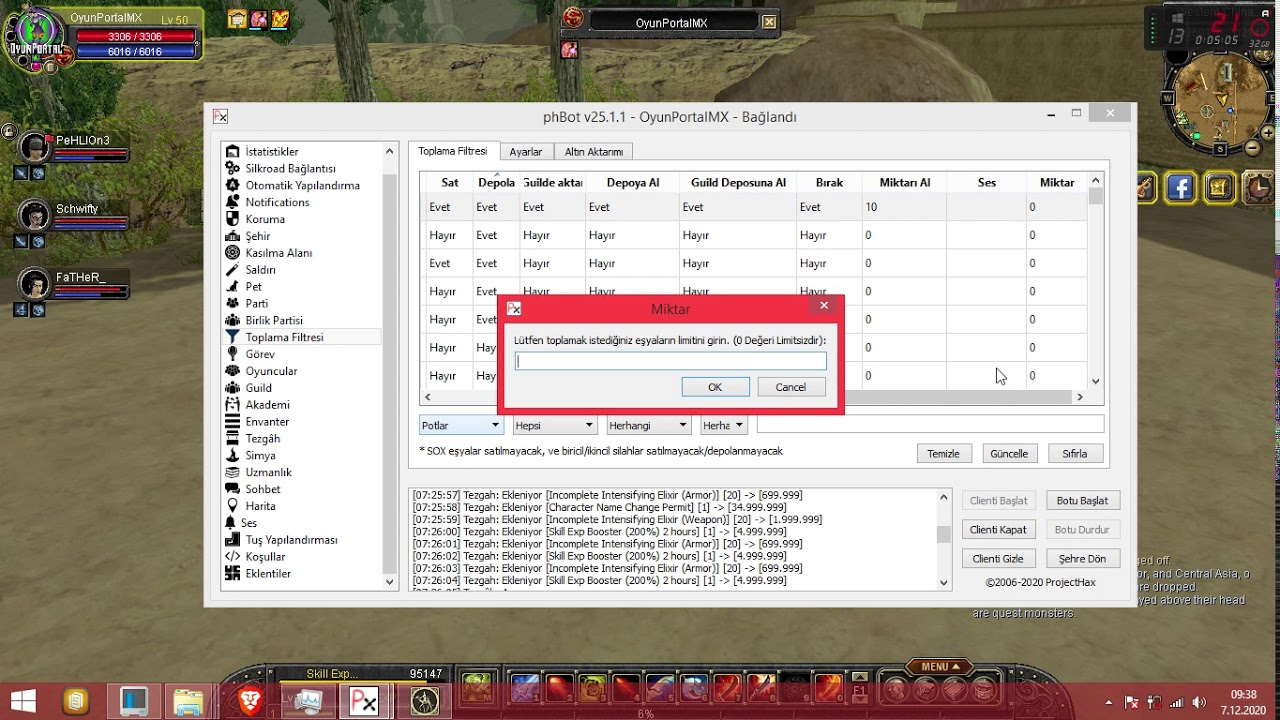
Task: Click the Güncelle button
Action: coord(1009,453)
